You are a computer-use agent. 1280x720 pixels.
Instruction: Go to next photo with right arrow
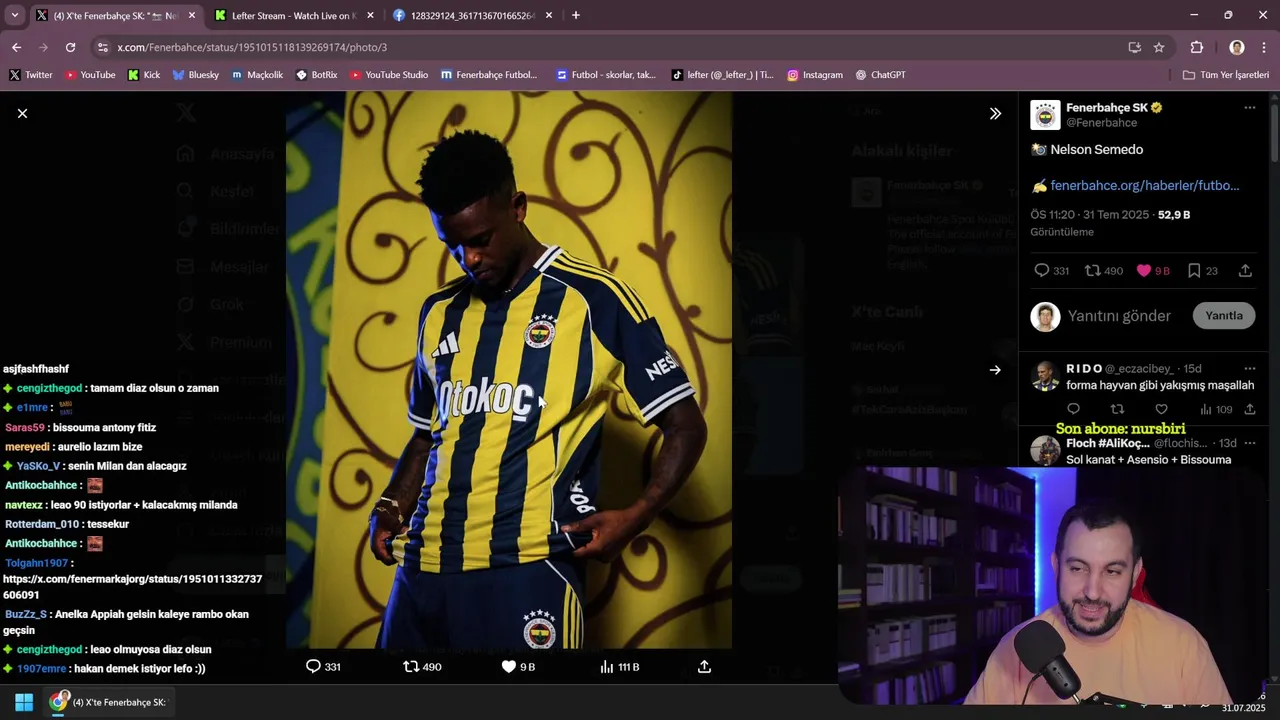point(995,370)
